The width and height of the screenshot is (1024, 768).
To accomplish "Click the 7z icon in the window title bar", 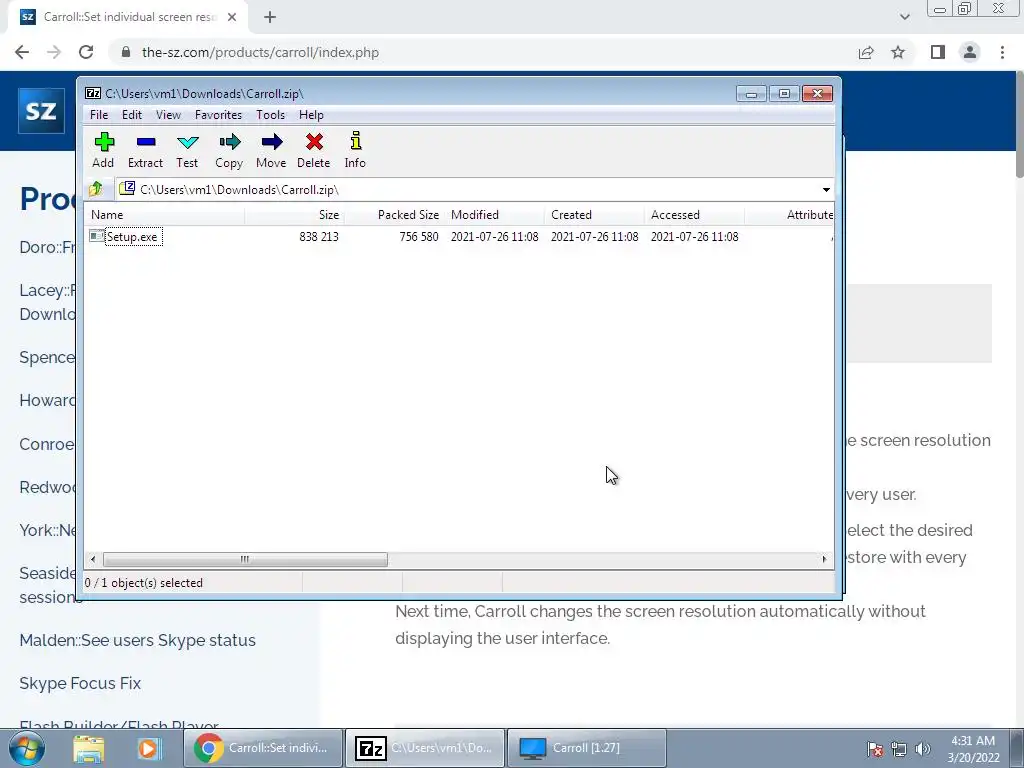I will 93,93.
